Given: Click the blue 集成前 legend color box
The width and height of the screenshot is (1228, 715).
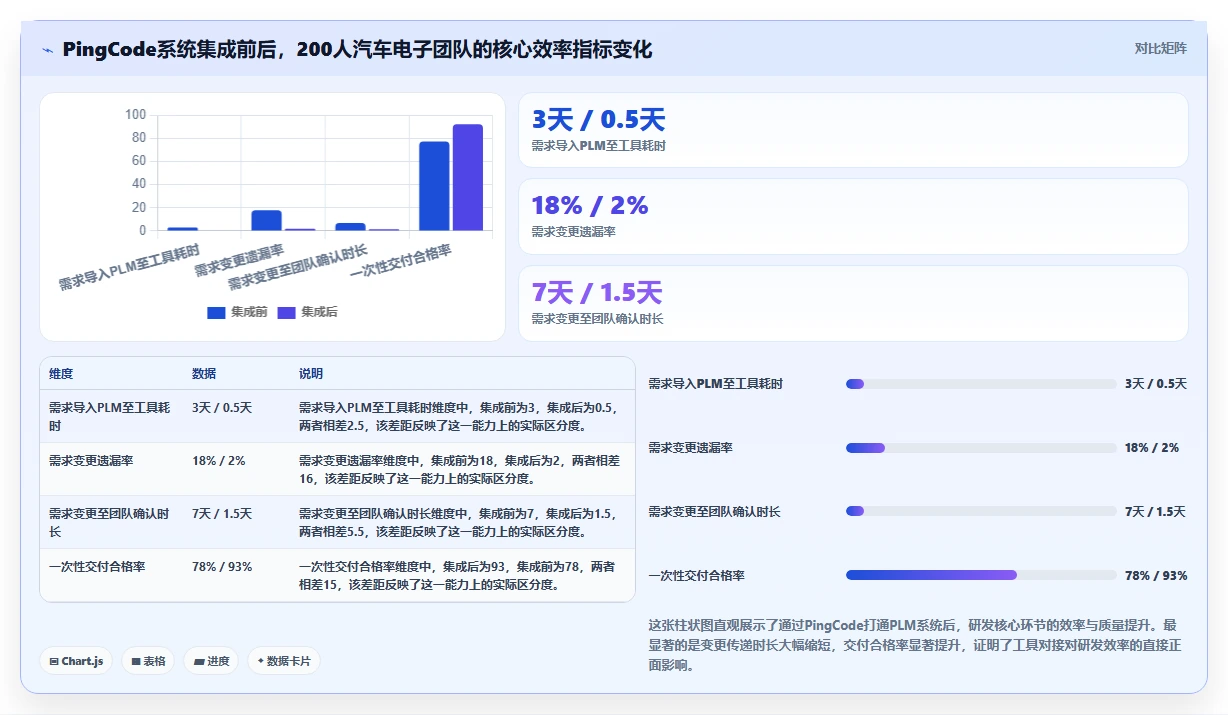Looking at the screenshot, I should pyautogui.click(x=216, y=313).
